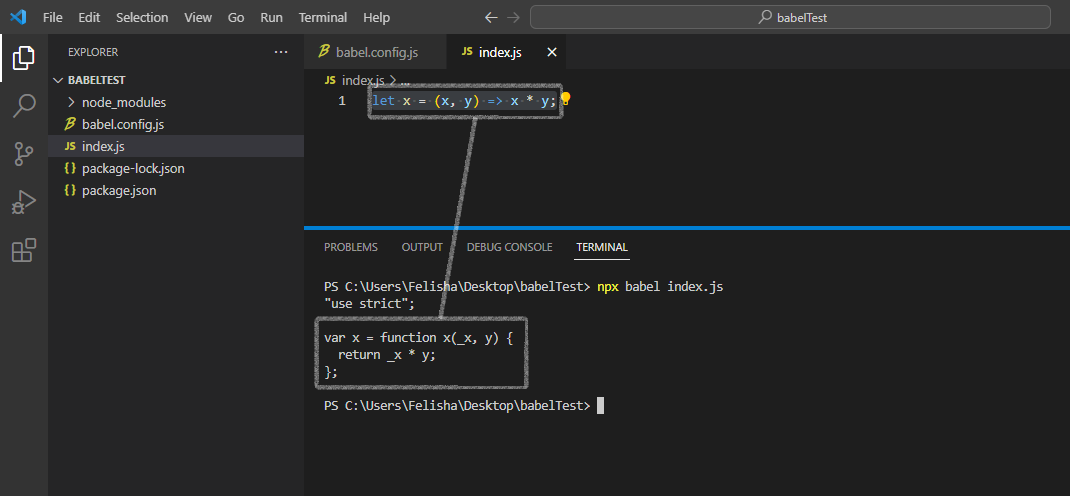Switch to the OUTPUT panel tab
Screen dimensions: 1070x497
pyautogui.click(x=422, y=247)
